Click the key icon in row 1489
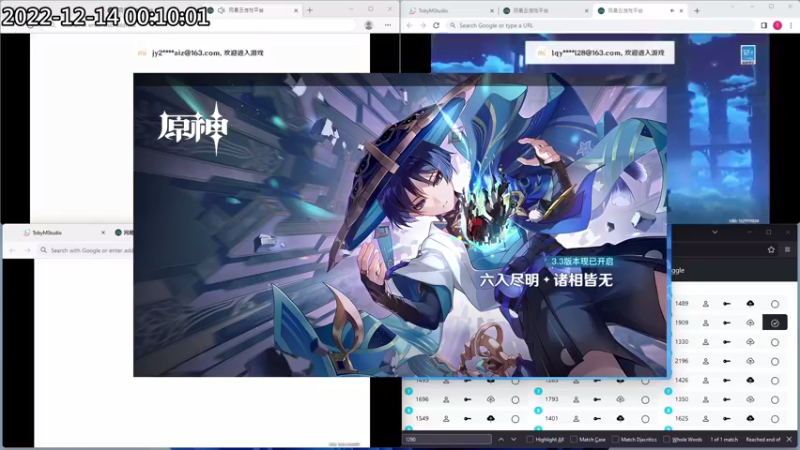This screenshot has width=800, height=450. [727, 304]
